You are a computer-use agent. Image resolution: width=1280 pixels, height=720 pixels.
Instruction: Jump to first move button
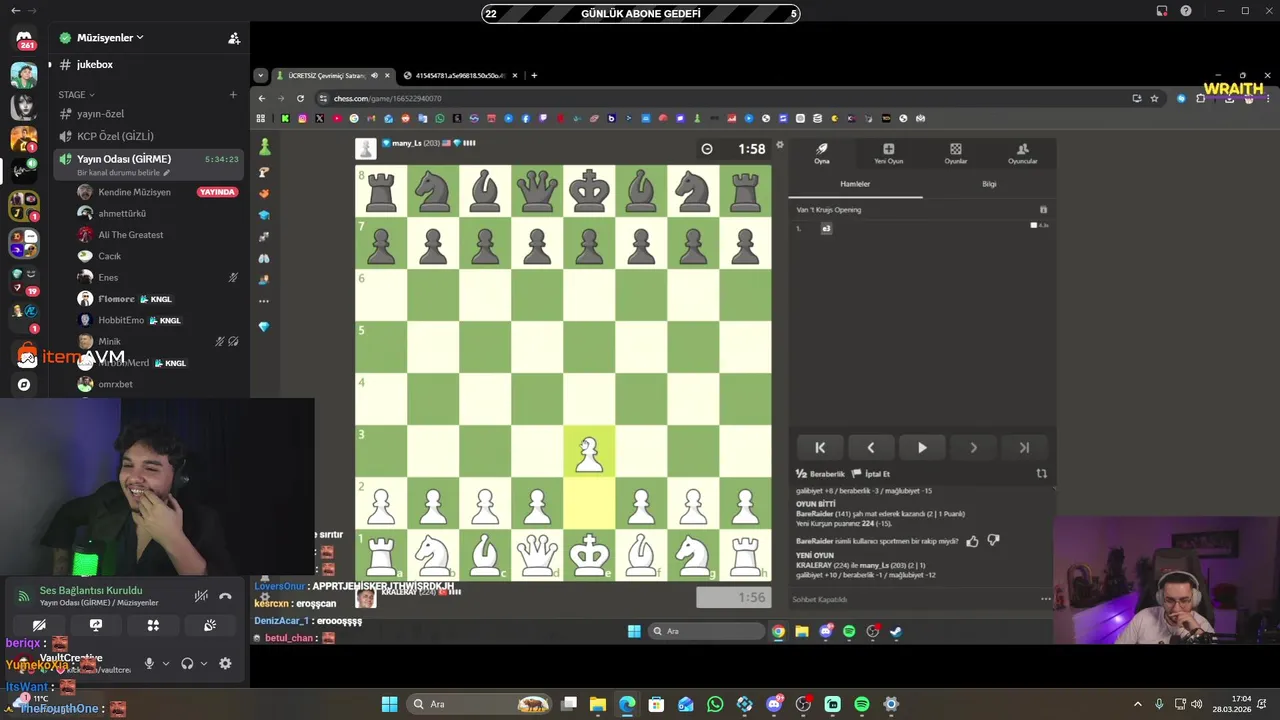[x=820, y=448]
